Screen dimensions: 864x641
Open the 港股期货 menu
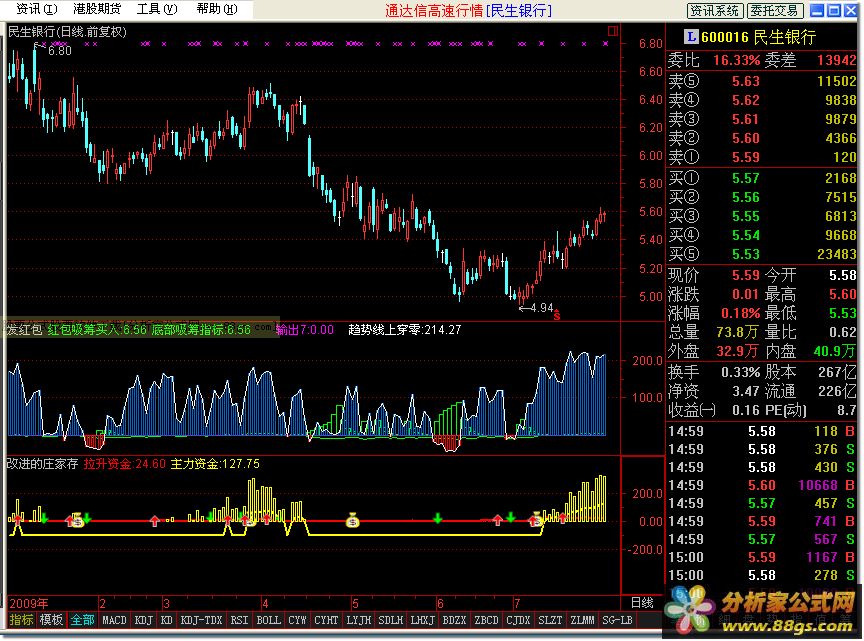(x=97, y=9)
